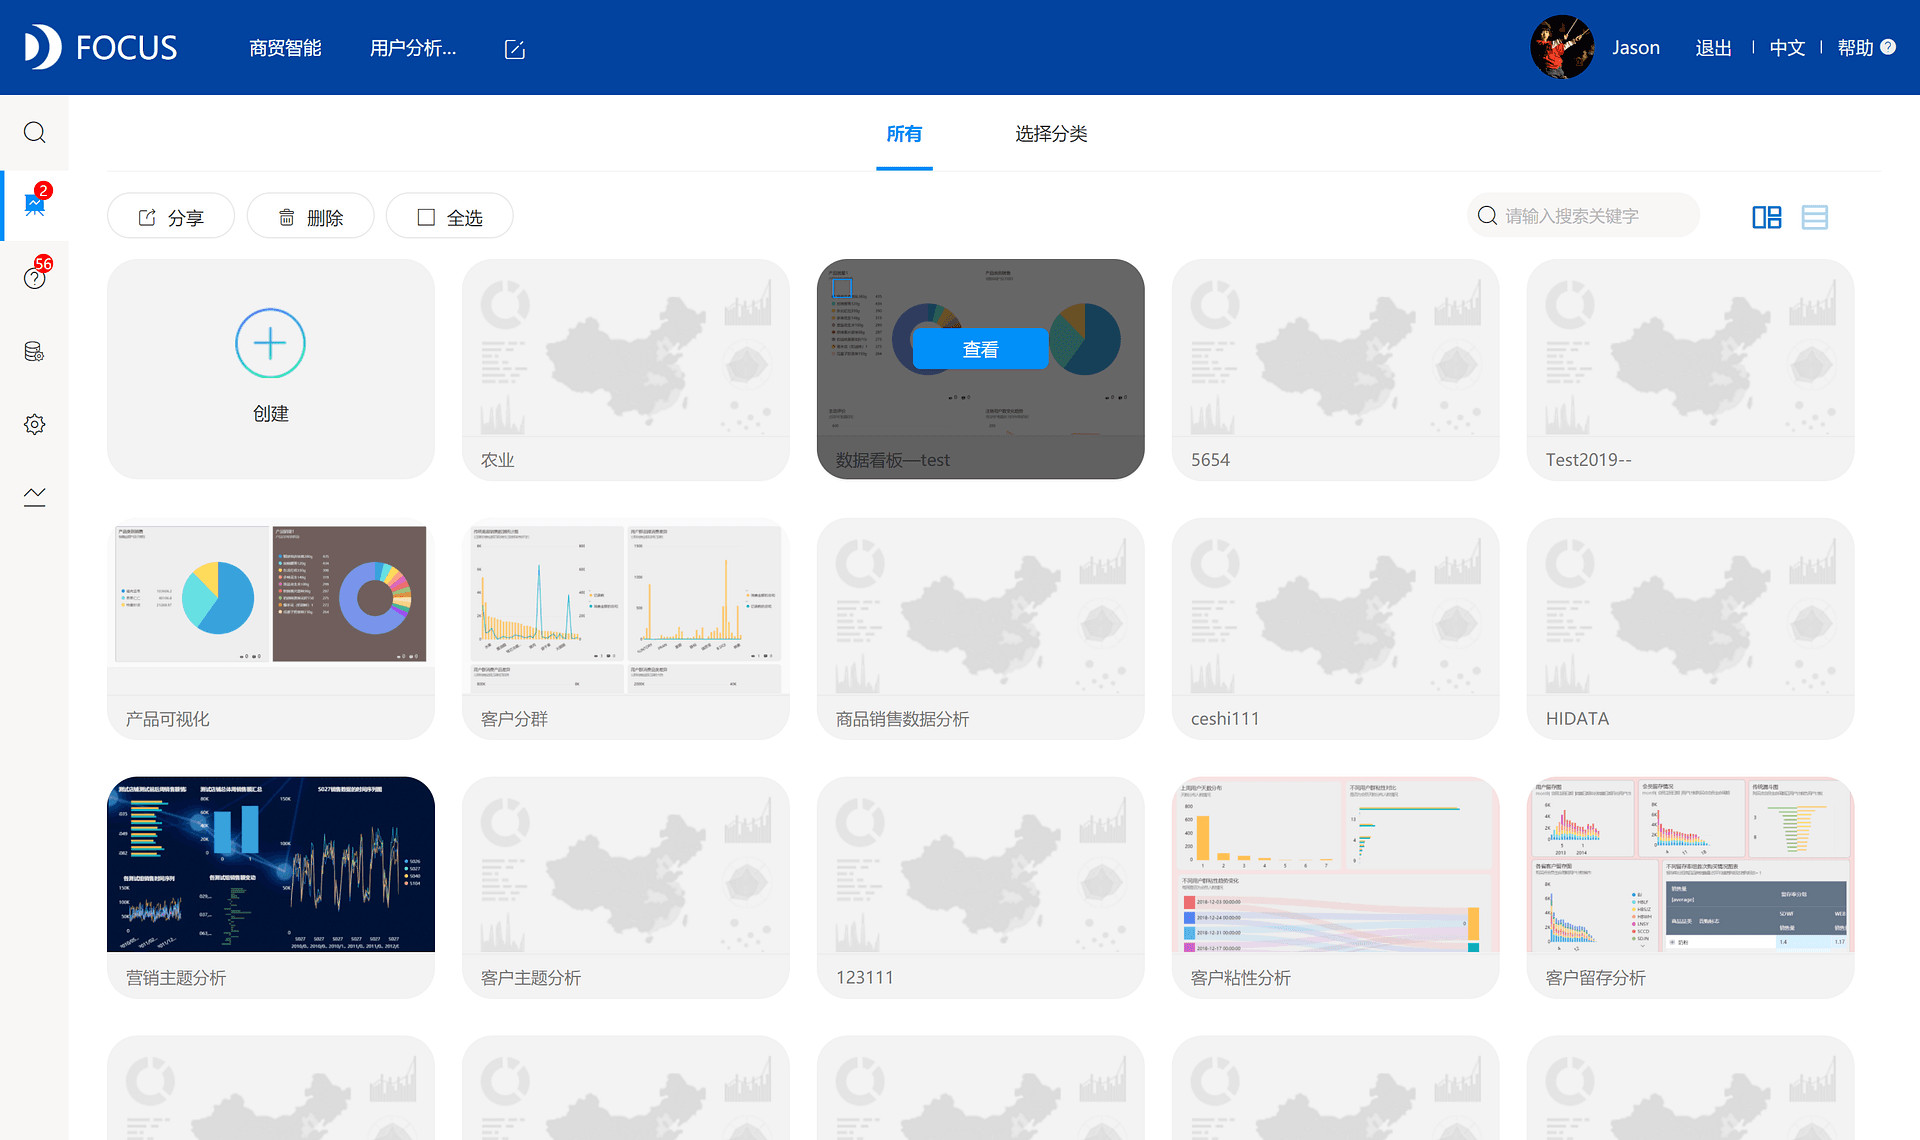Click the search input field
This screenshot has width=1920, height=1140.
[x=1596, y=214]
